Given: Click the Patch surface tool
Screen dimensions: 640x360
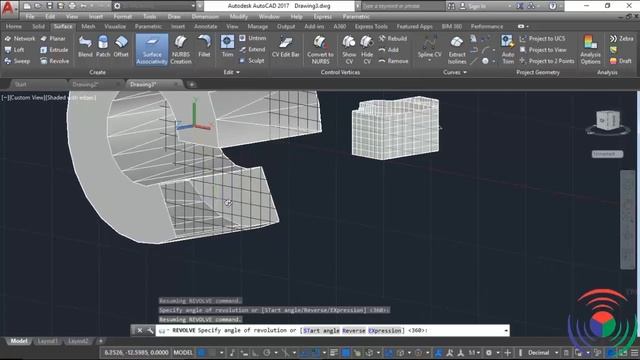Looking at the screenshot, I should pos(103,46).
